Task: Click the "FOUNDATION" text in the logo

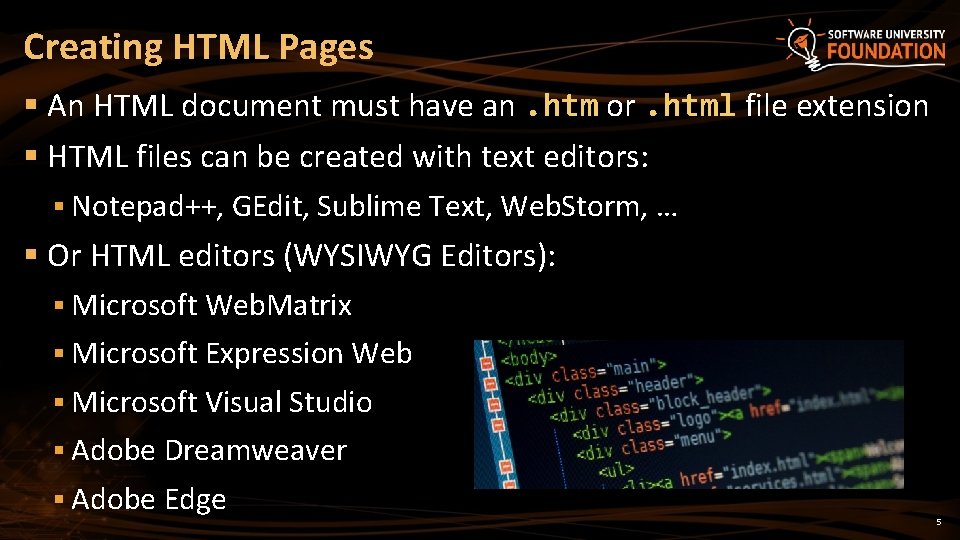Action: point(886,51)
